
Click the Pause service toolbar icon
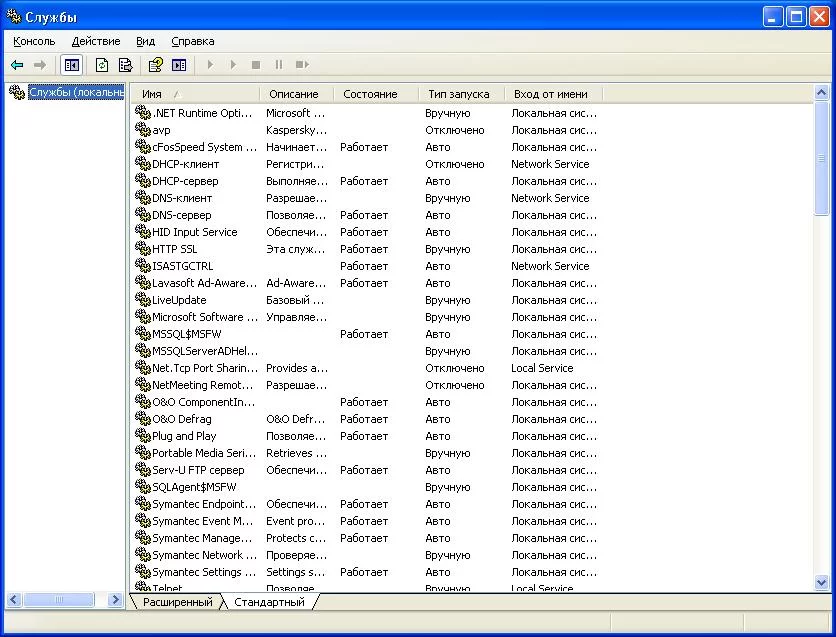coord(279,65)
